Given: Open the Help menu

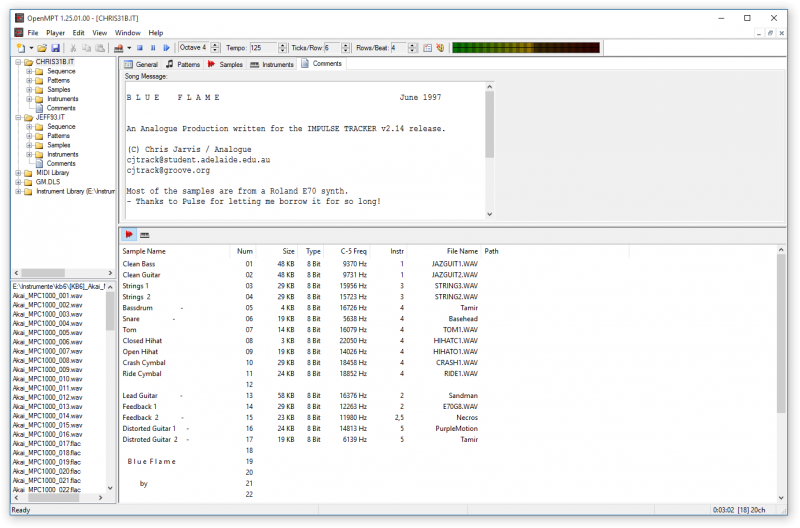Looking at the screenshot, I should [x=156, y=33].
